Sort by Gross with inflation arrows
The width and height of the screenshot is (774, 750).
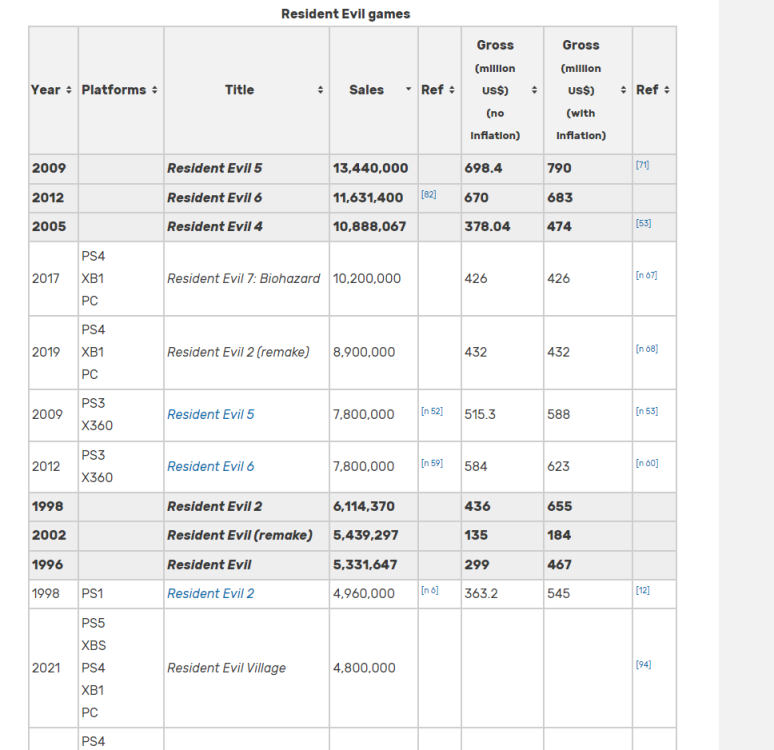[623, 90]
